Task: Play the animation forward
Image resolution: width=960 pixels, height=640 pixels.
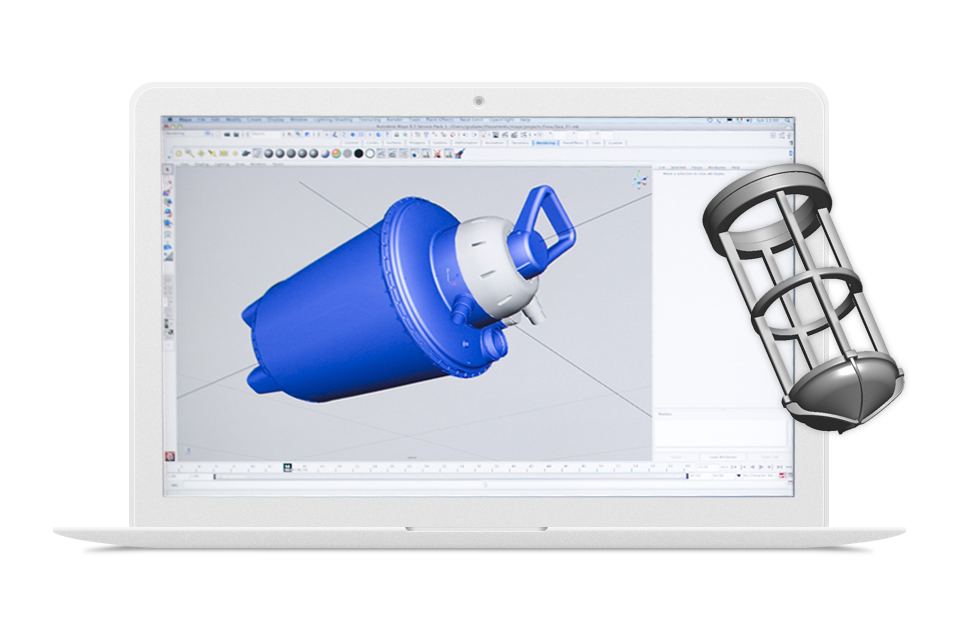Action: pos(761,467)
